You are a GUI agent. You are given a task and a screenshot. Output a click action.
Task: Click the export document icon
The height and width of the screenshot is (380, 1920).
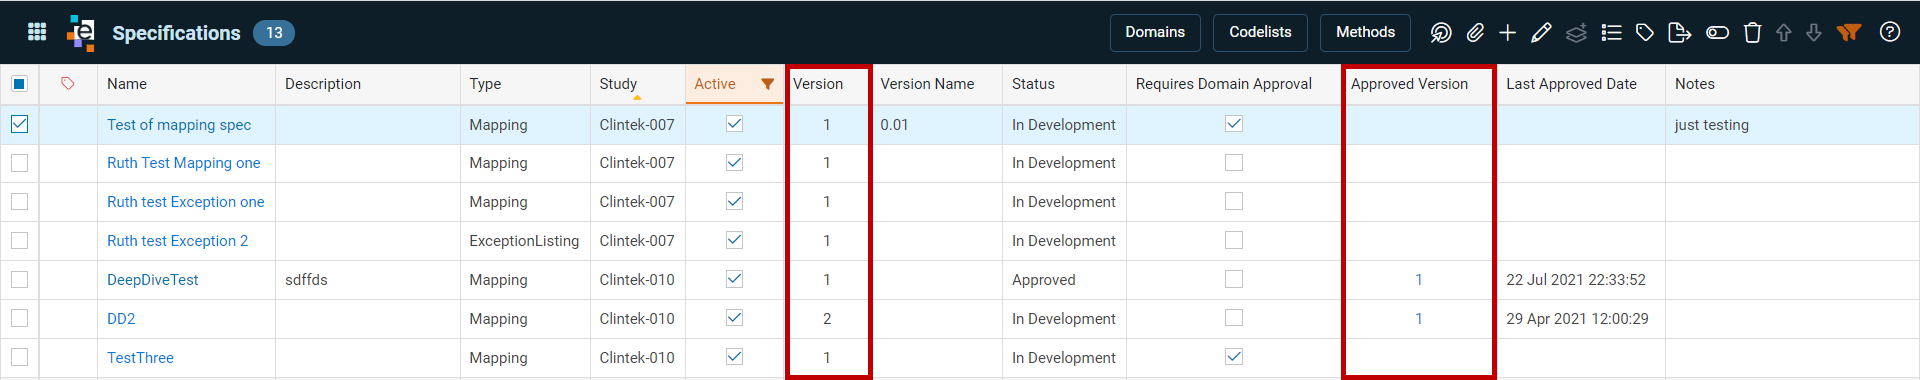(x=1680, y=33)
